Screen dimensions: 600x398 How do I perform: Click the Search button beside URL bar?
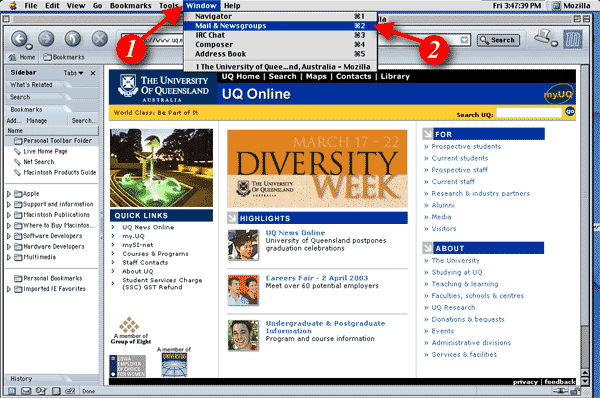pyautogui.click(x=498, y=40)
